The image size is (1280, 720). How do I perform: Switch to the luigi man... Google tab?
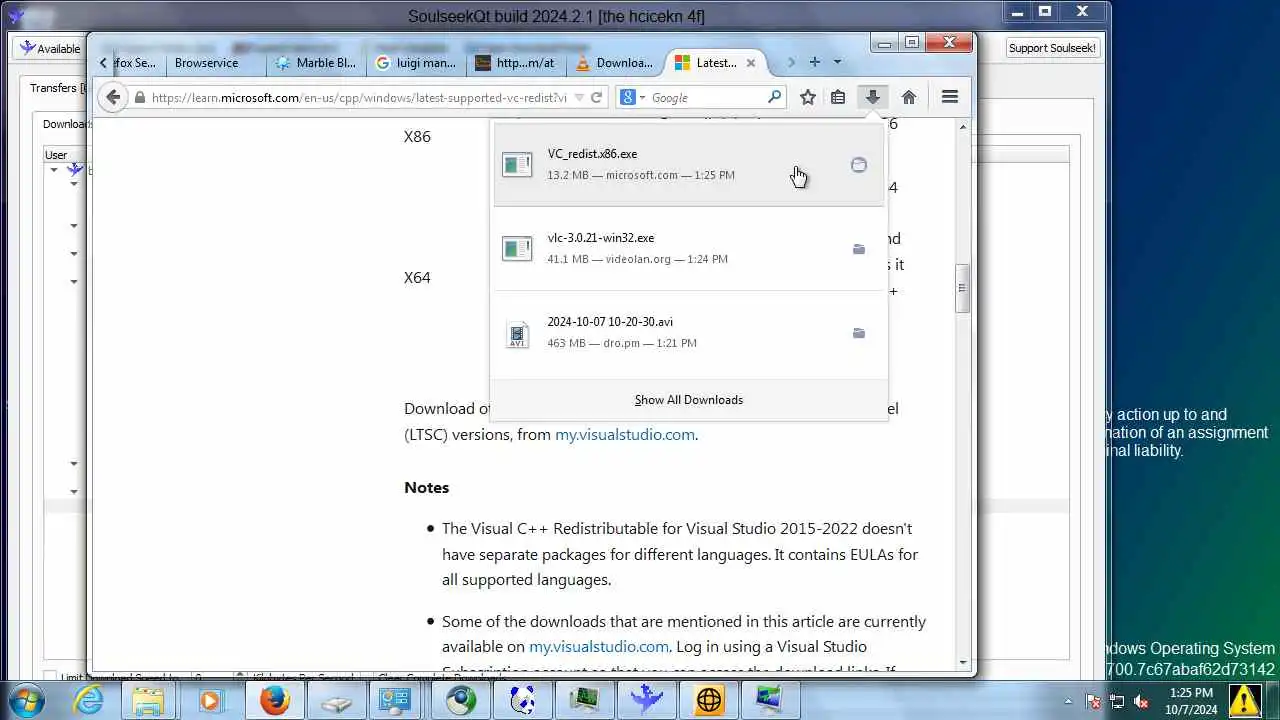click(417, 63)
